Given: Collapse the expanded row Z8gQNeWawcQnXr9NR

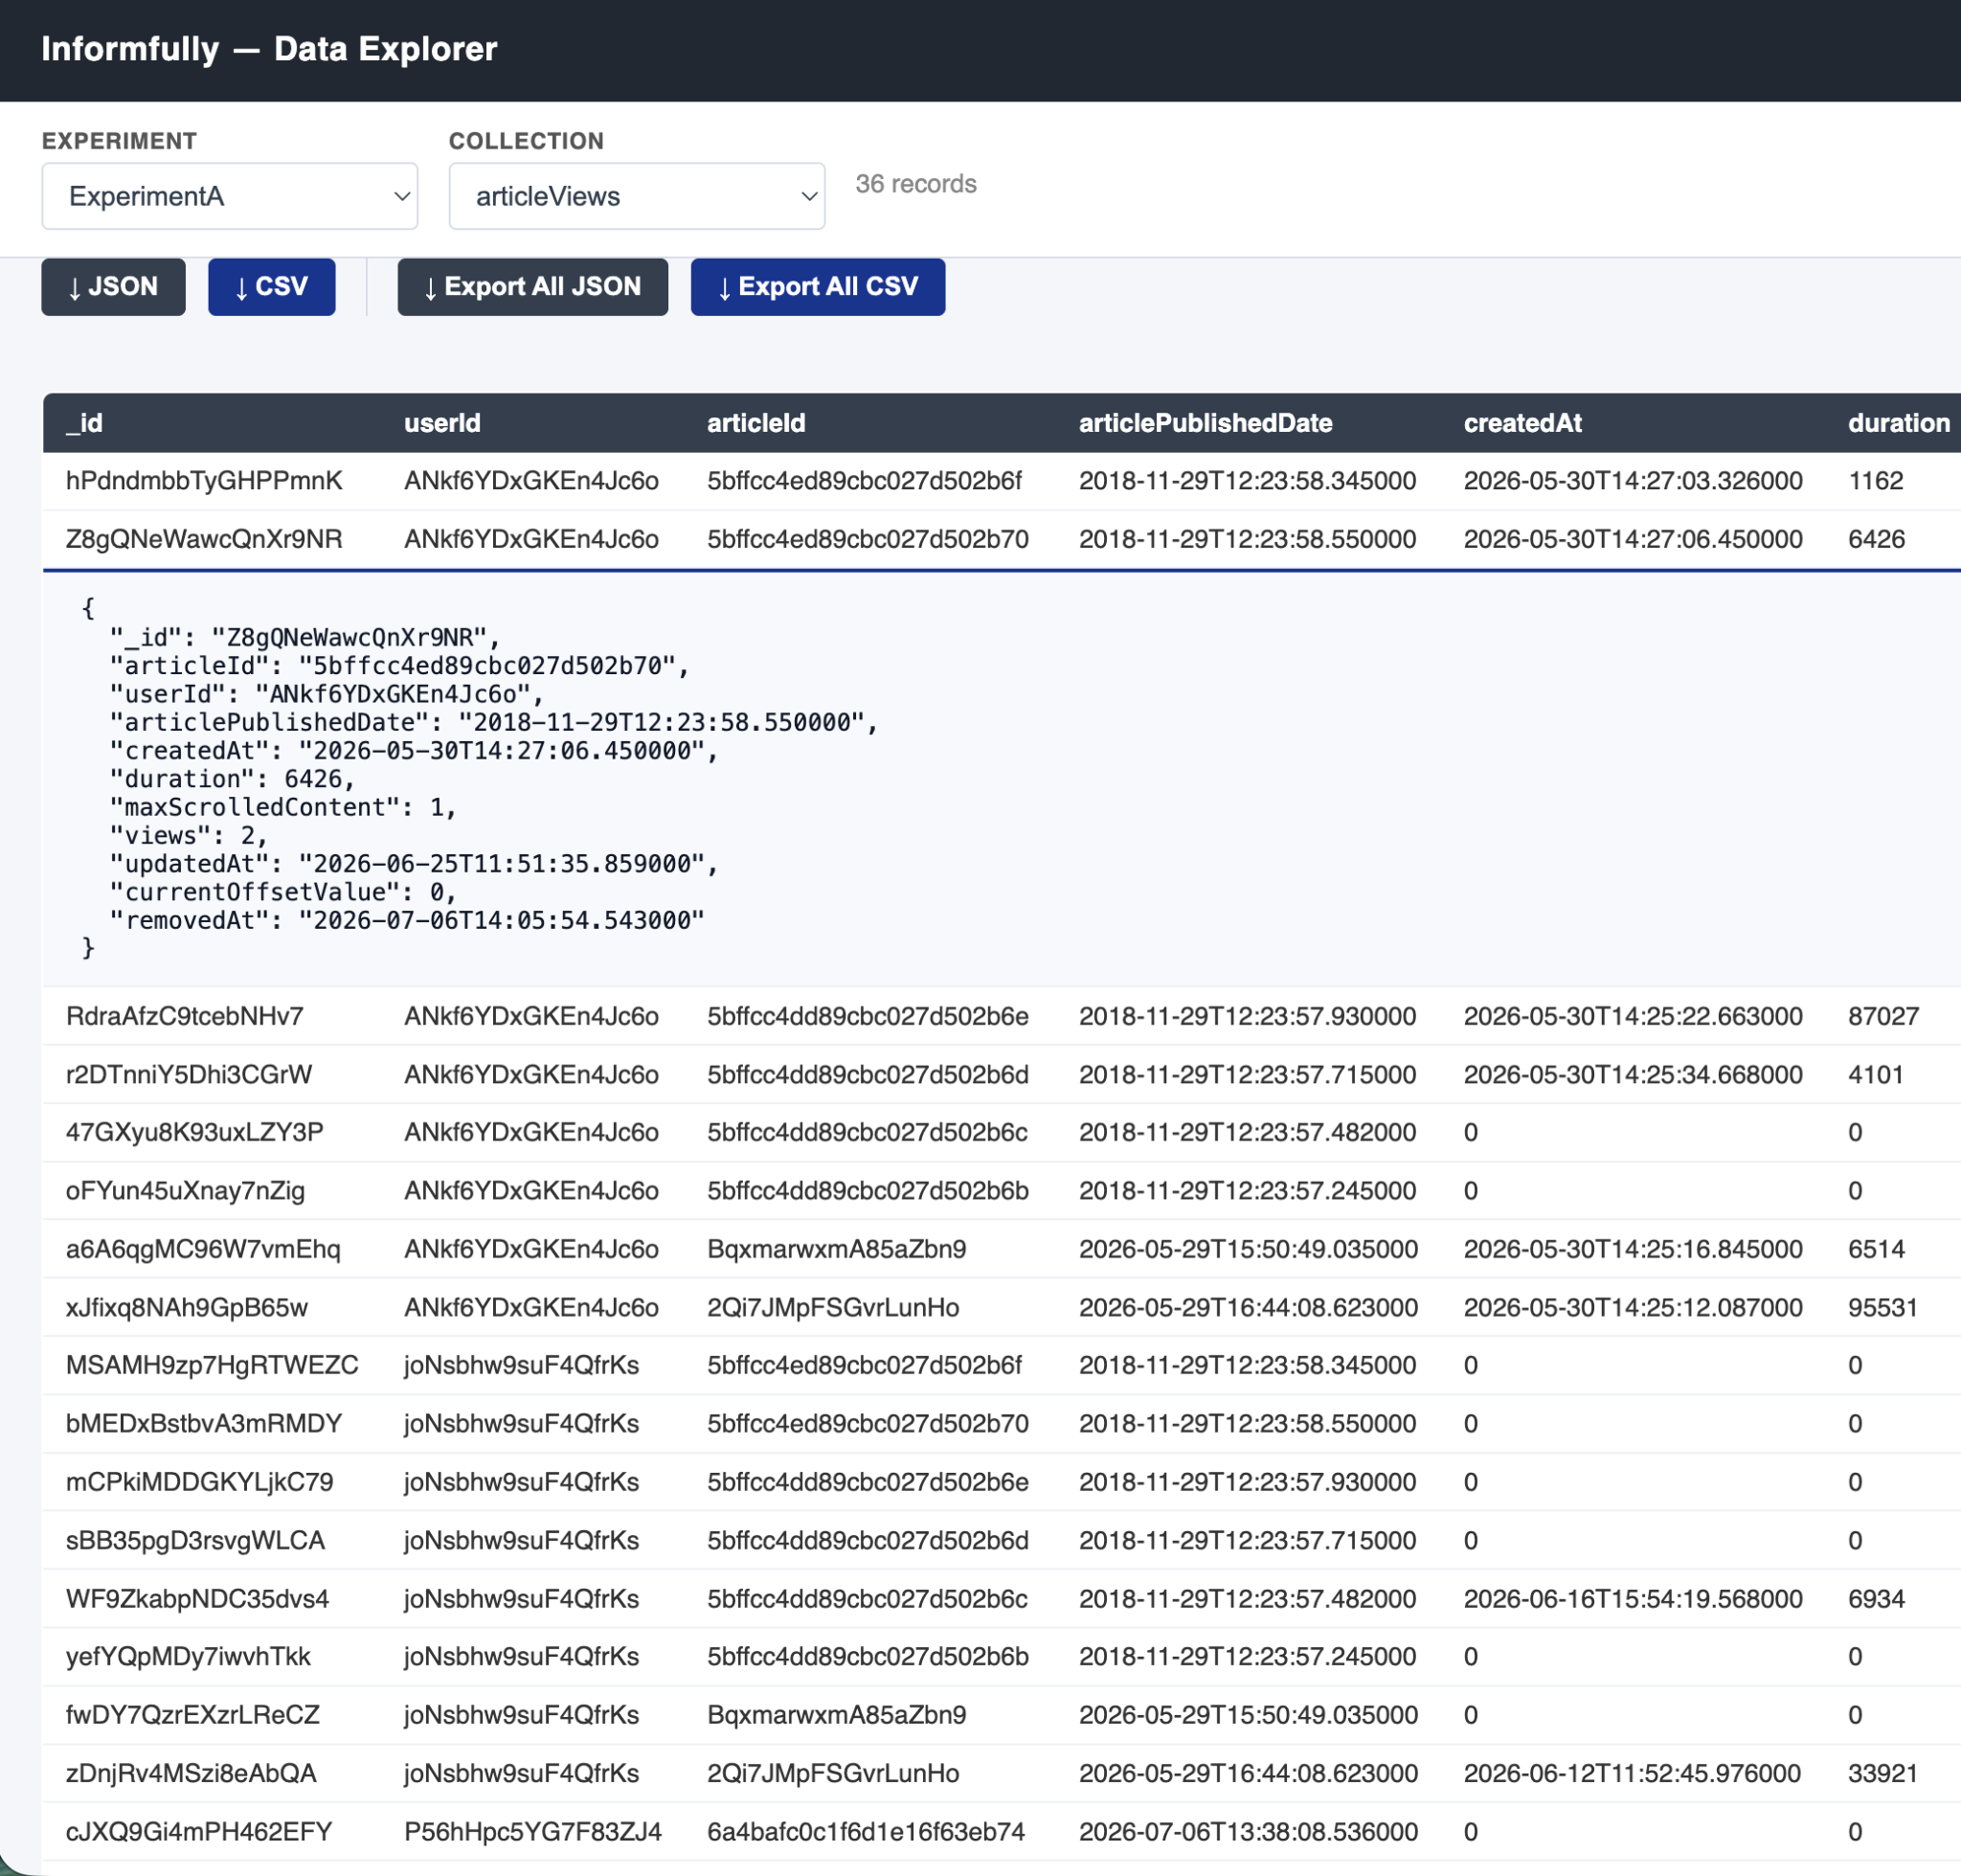Looking at the screenshot, I should tap(1001, 540).
